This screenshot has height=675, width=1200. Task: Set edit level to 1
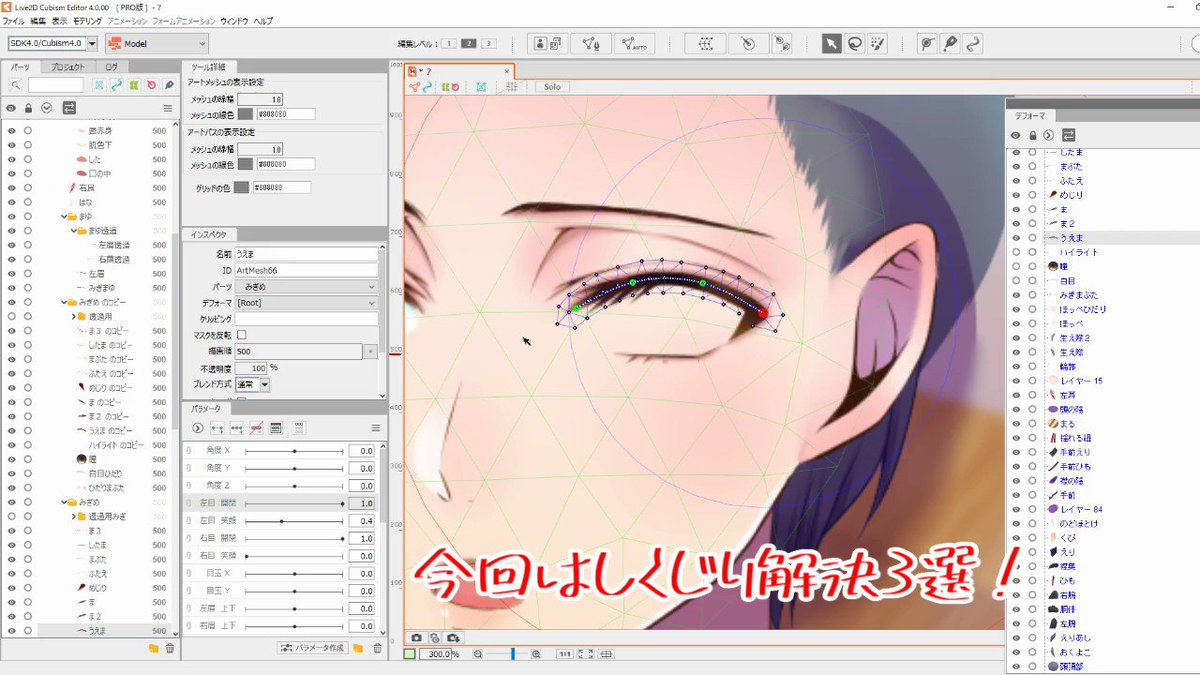coord(450,43)
